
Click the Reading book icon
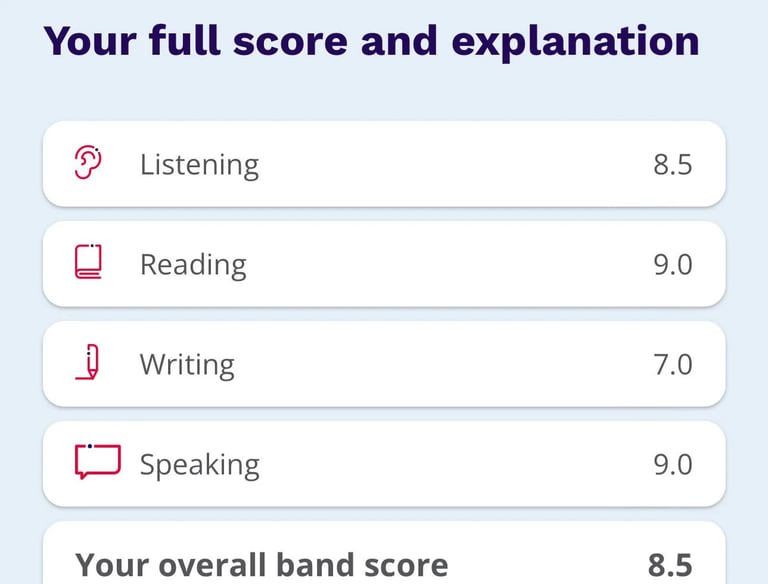pyautogui.click(x=88, y=262)
